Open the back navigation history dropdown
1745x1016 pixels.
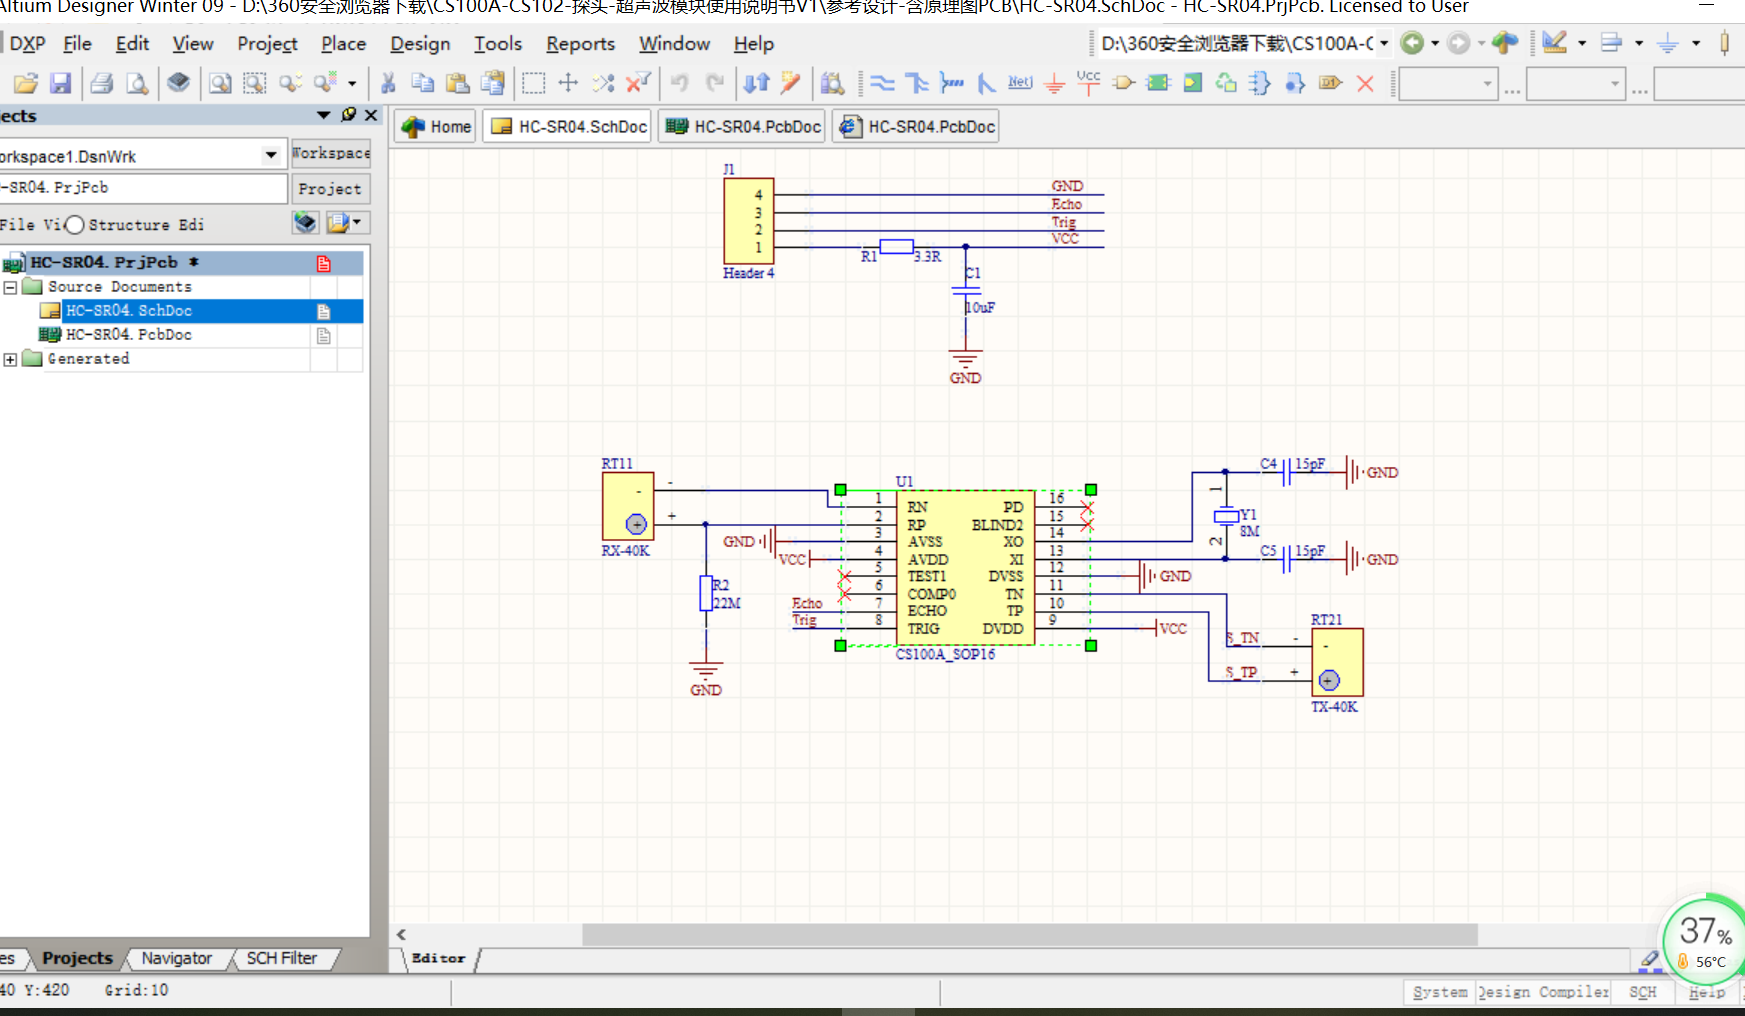(1435, 43)
